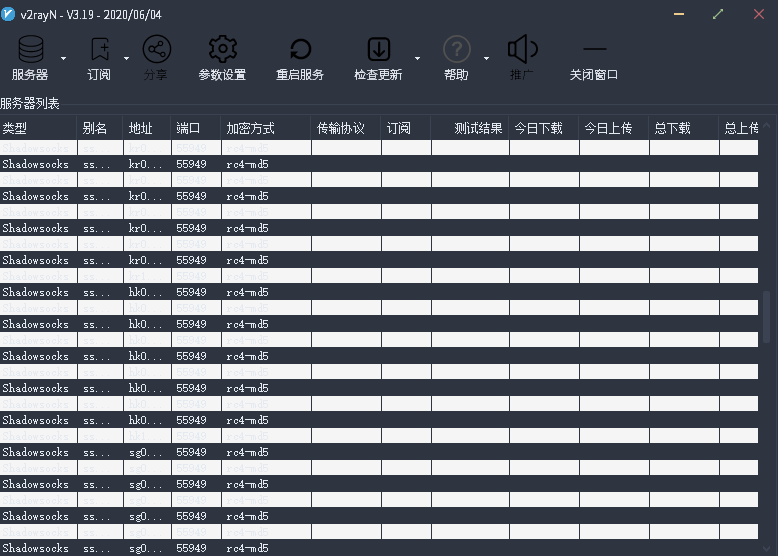Image resolution: width=778 pixels, height=556 pixels.
Task: Click the 推广 speaker icon
Action: click(x=522, y=49)
